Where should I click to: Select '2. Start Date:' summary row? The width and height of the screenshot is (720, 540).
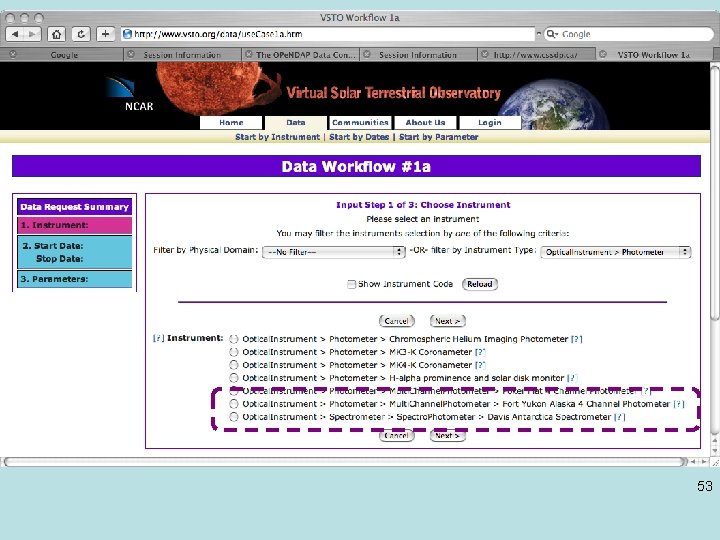coord(74,252)
